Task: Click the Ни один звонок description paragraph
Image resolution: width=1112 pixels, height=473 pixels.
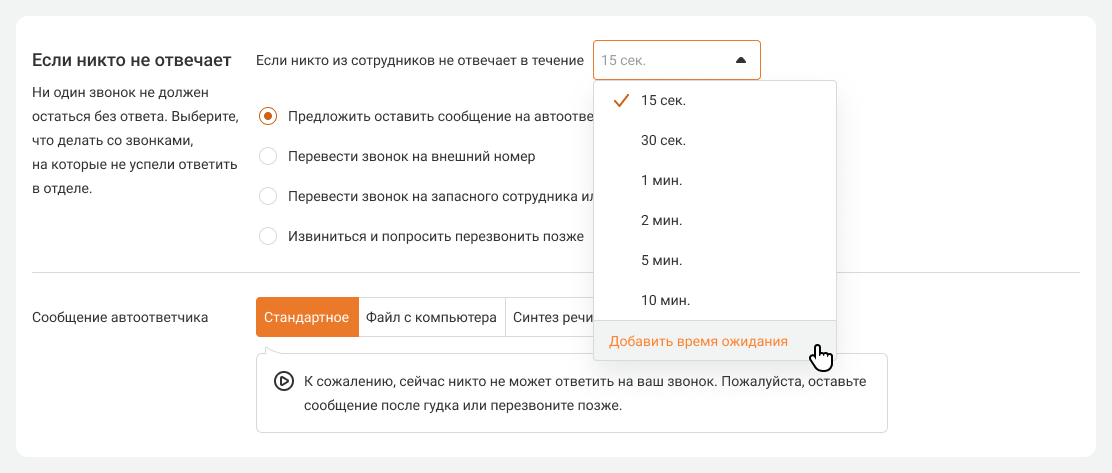Action: [x=135, y=140]
